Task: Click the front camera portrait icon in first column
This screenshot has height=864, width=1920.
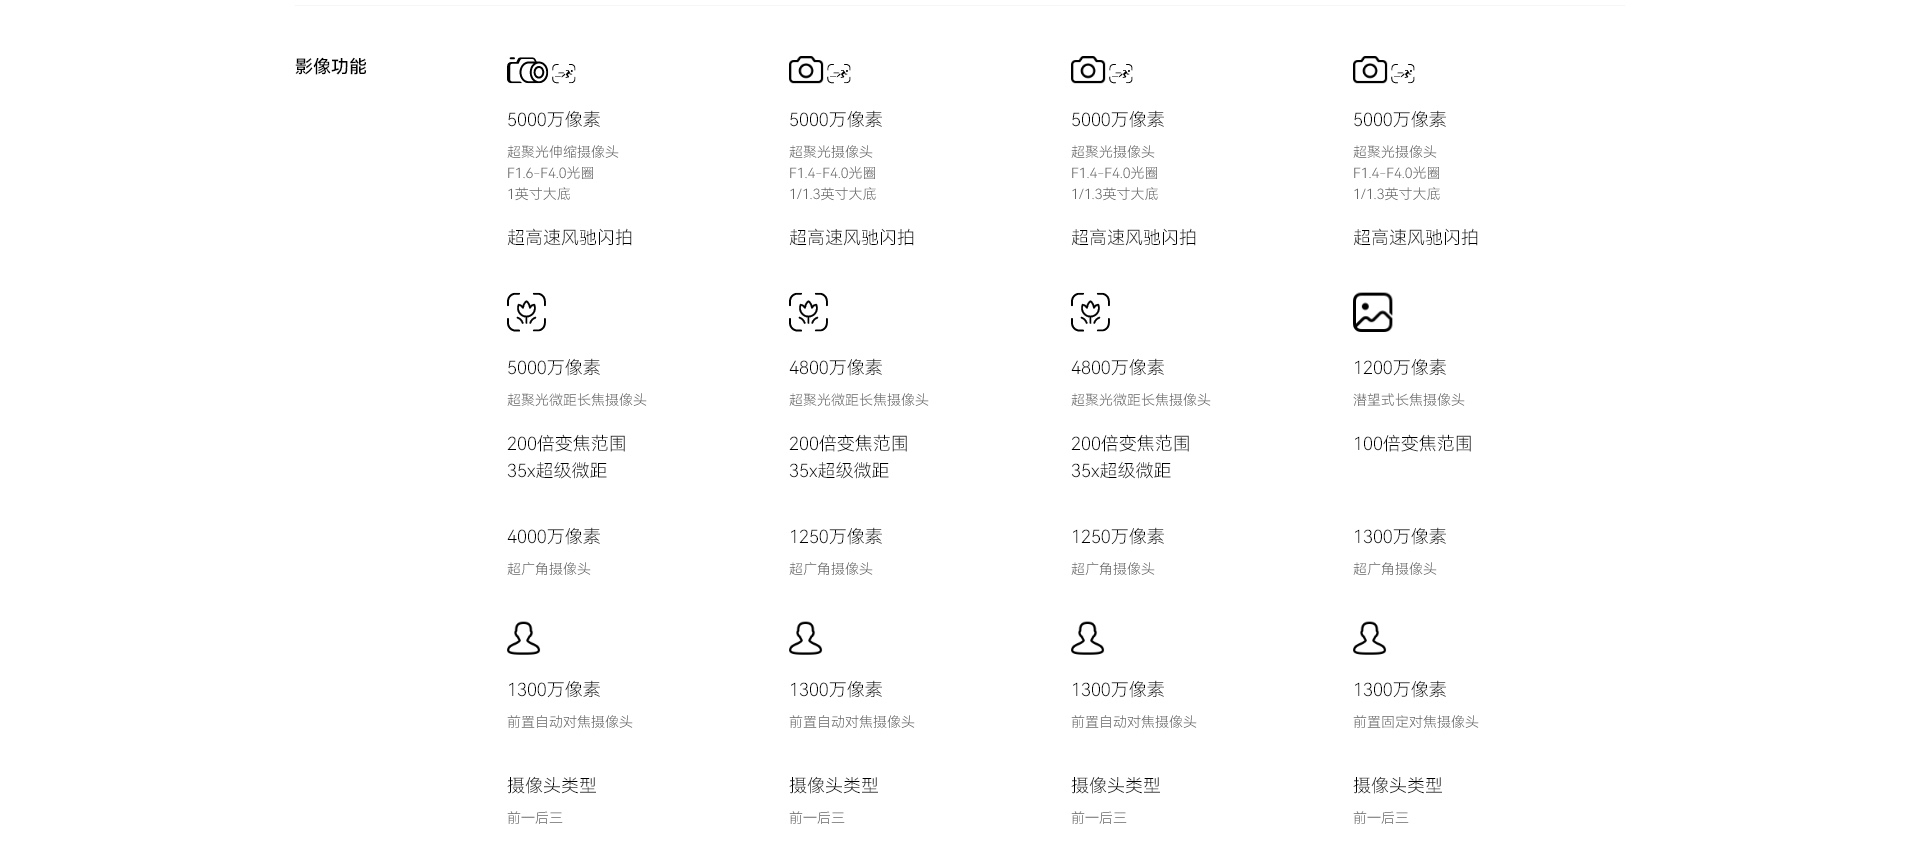Action: pyautogui.click(x=523, y=638)
